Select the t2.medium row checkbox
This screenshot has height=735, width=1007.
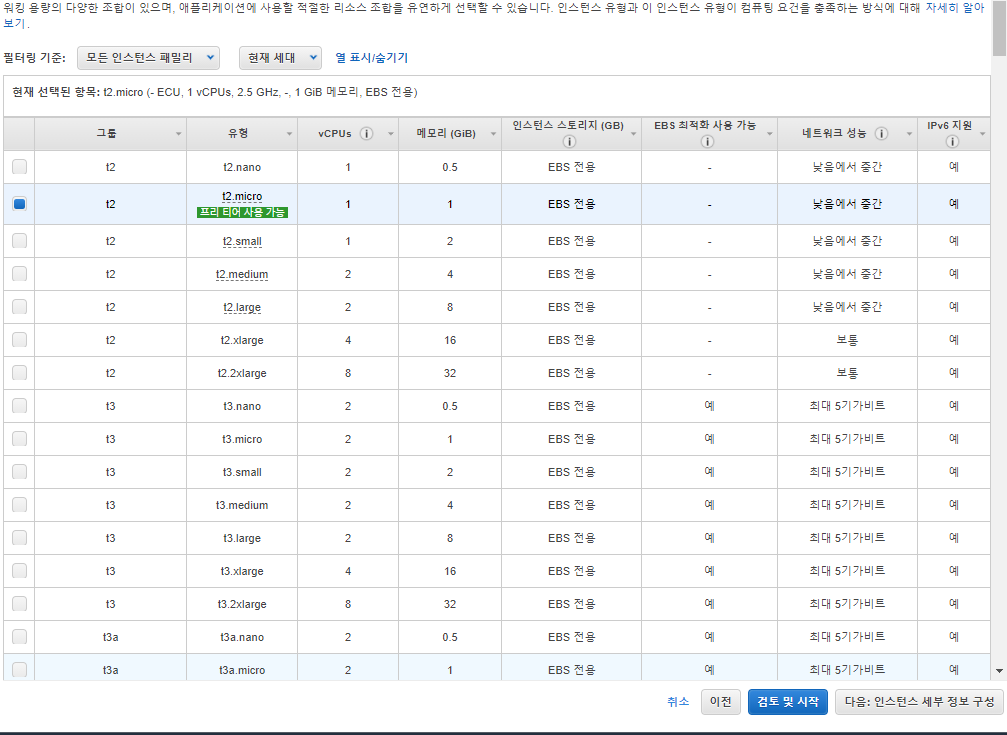pos(19,274)
